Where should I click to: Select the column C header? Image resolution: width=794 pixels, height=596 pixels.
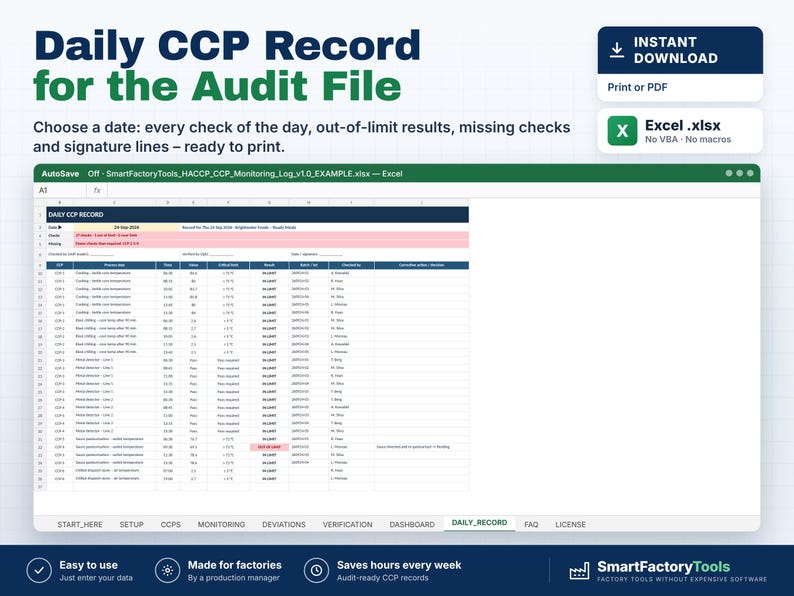pyautogui.click(x=114, y=203)
